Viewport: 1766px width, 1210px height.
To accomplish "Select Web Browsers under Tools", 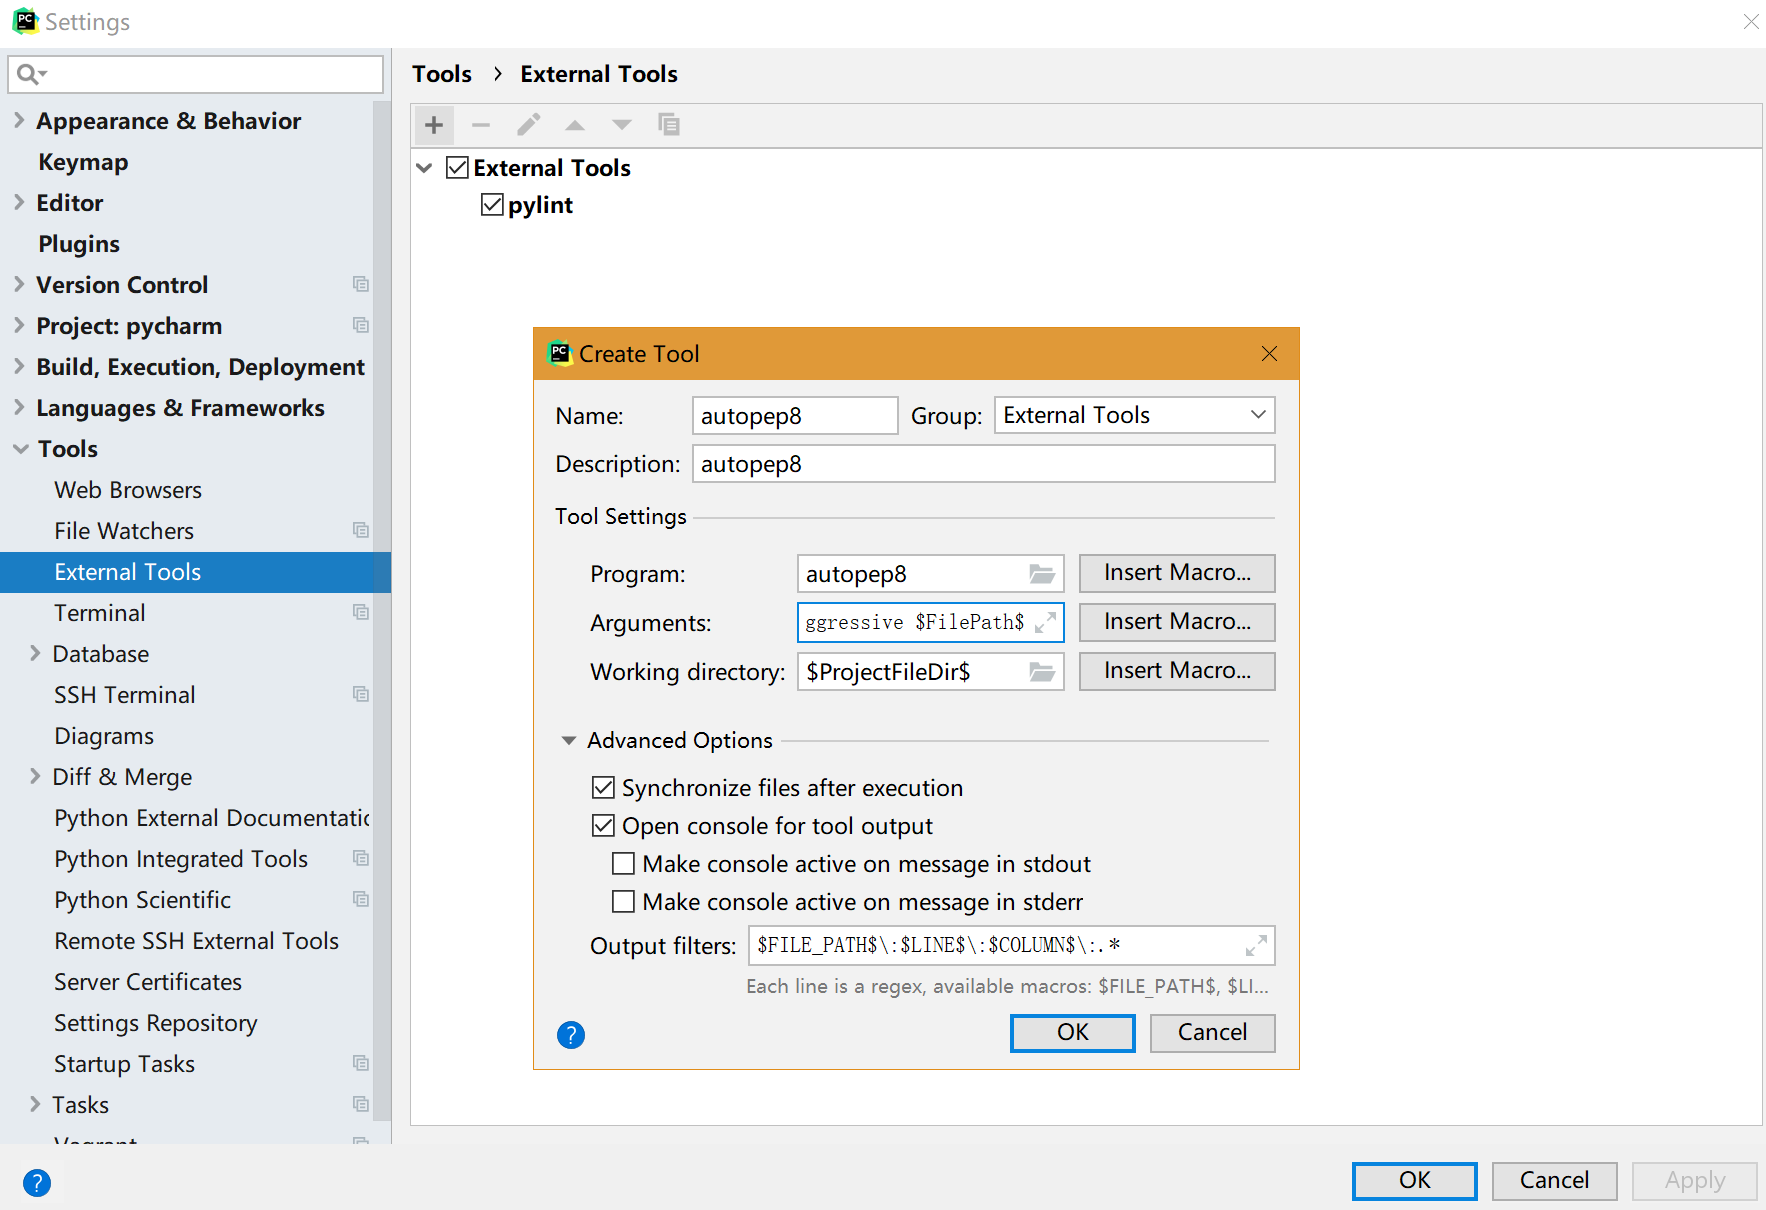I will coord(128,490).
